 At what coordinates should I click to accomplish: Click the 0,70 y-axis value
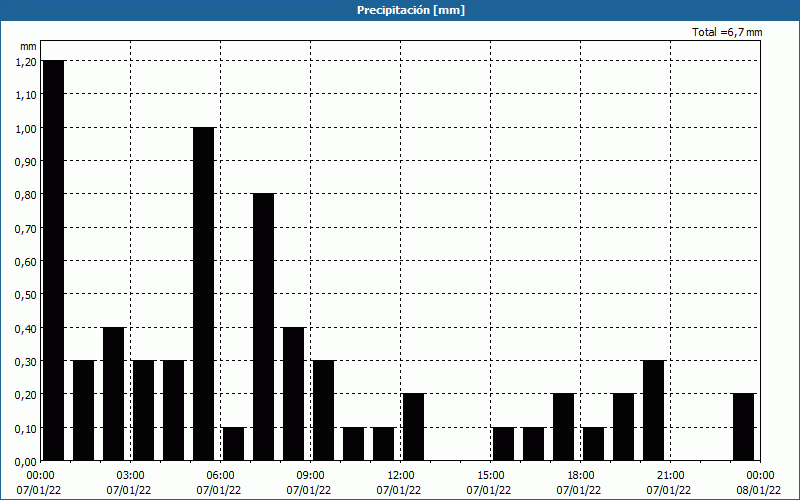coord(26,228)
